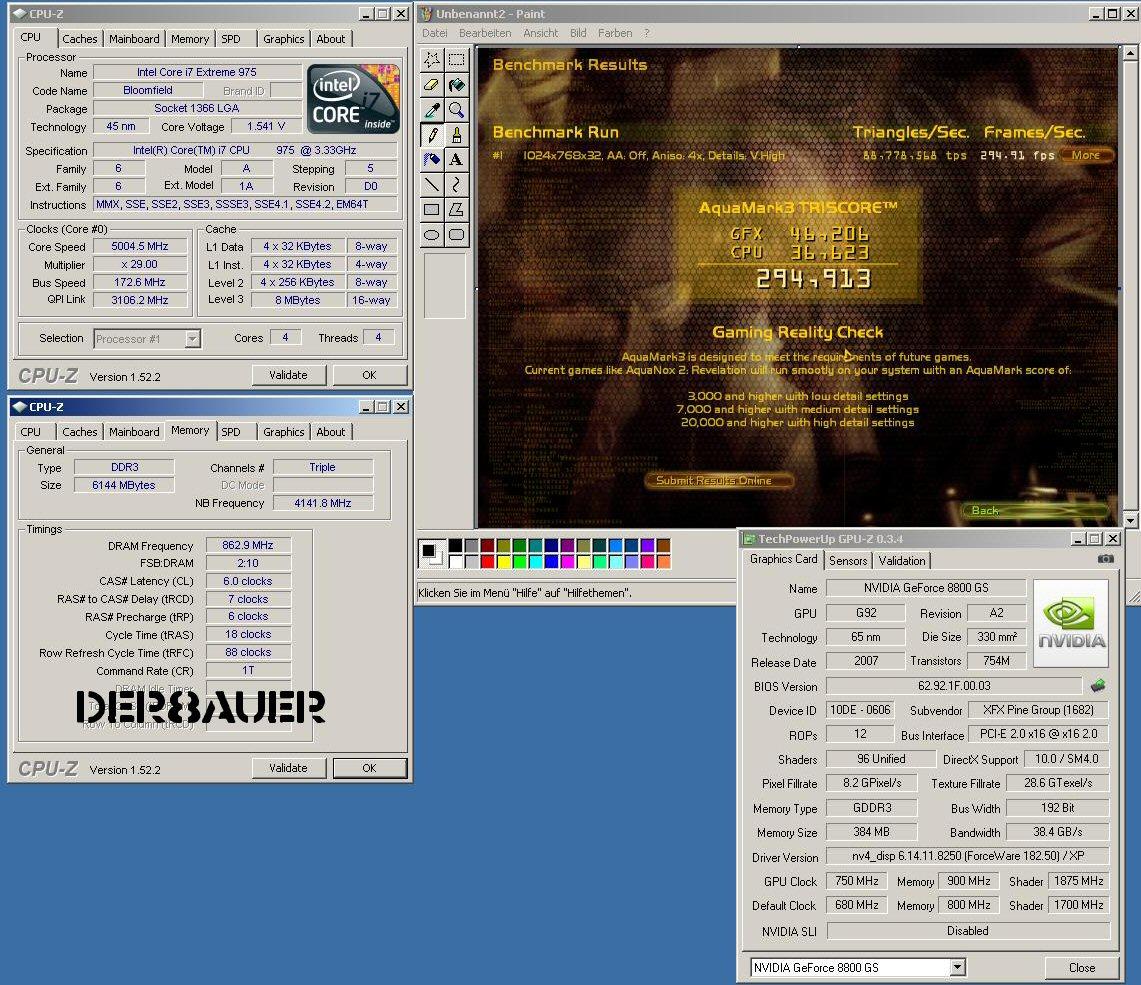
Task: Select the Brush tool in Paint
Action: (x=456, y=135)
